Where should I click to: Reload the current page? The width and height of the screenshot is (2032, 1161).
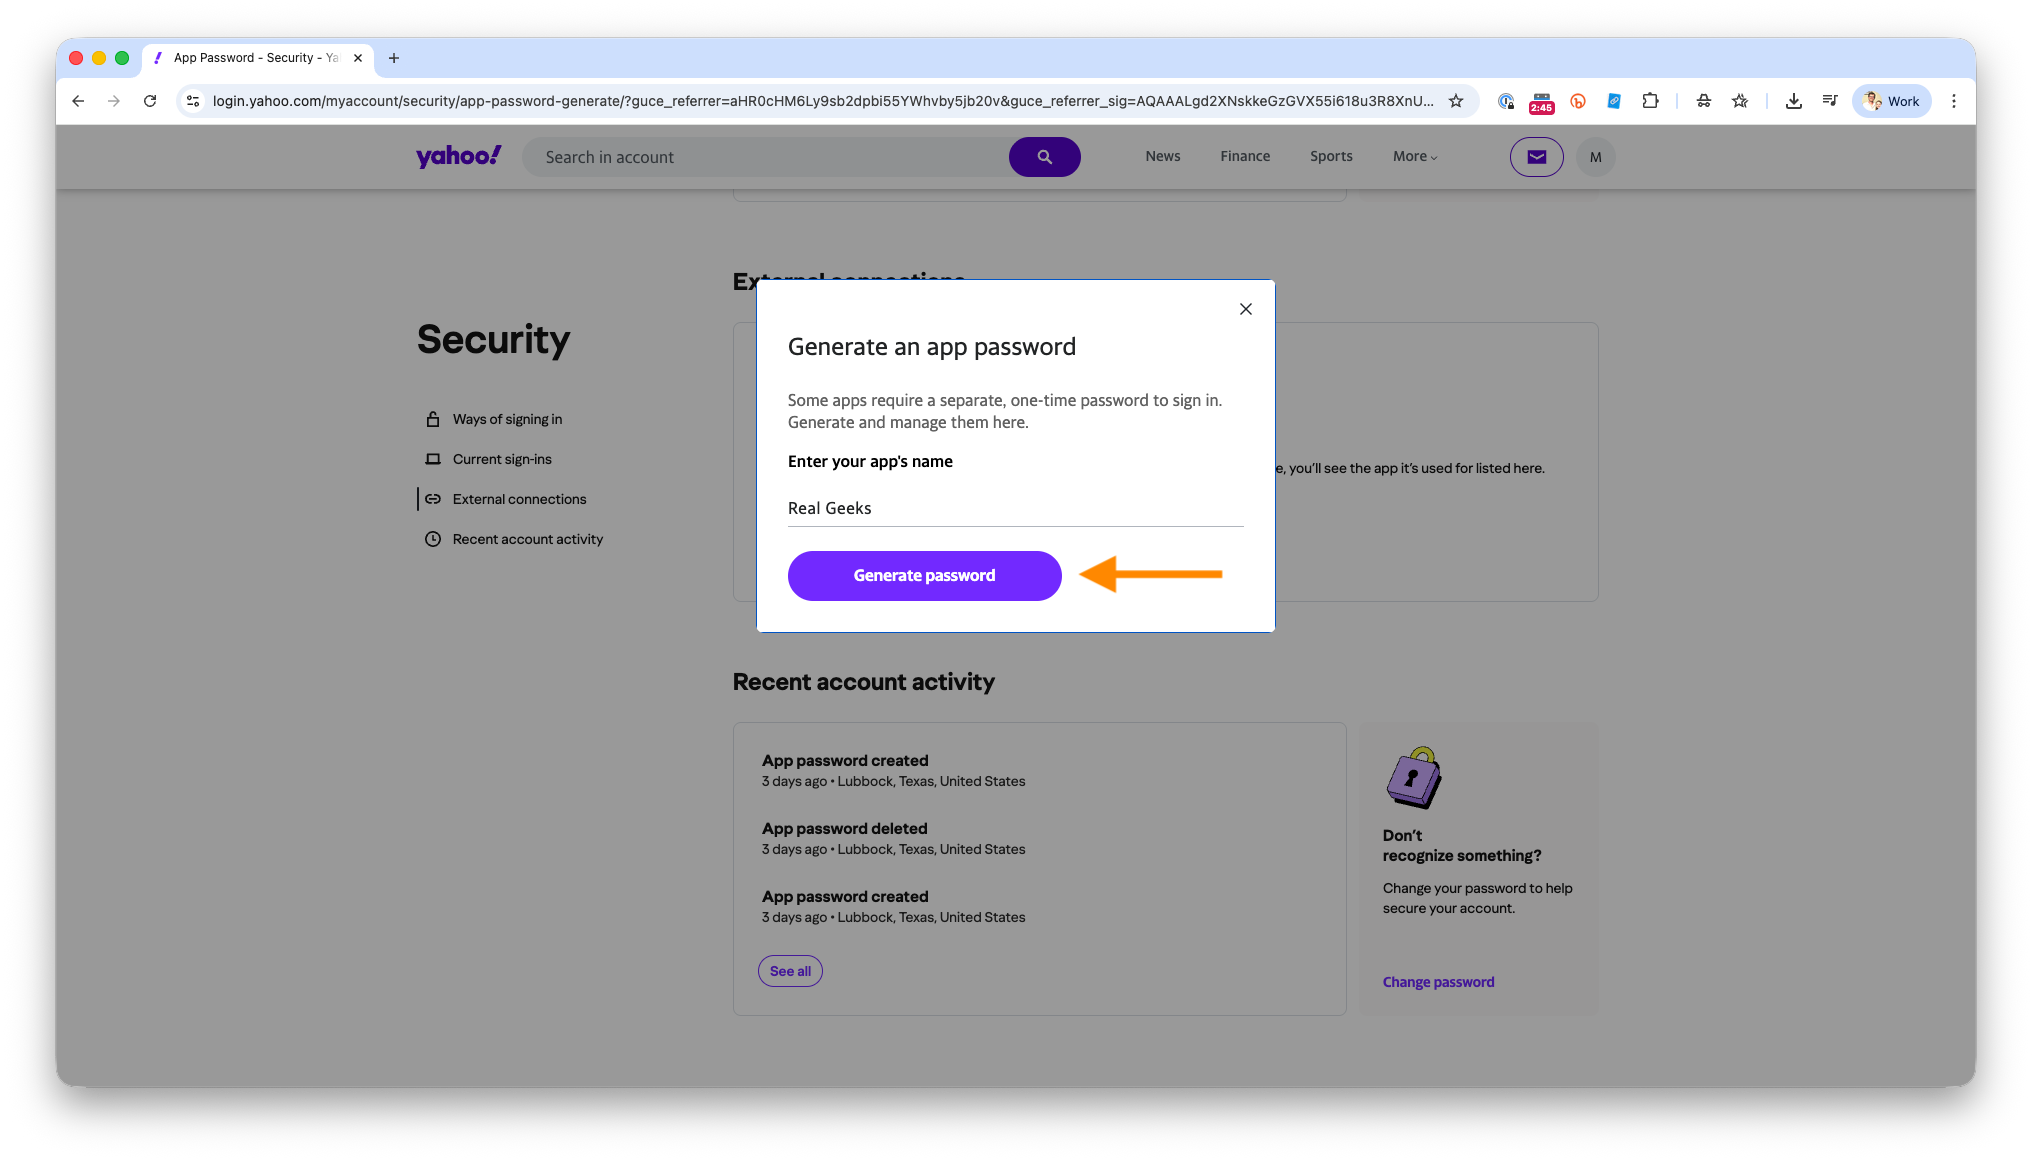coord(150,101)
